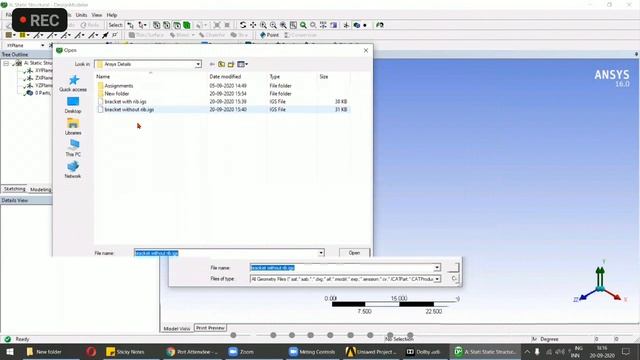This screenshot has width=640, height=360.
Task: Click the Point tool in toolbar
Action: point(269,35)
